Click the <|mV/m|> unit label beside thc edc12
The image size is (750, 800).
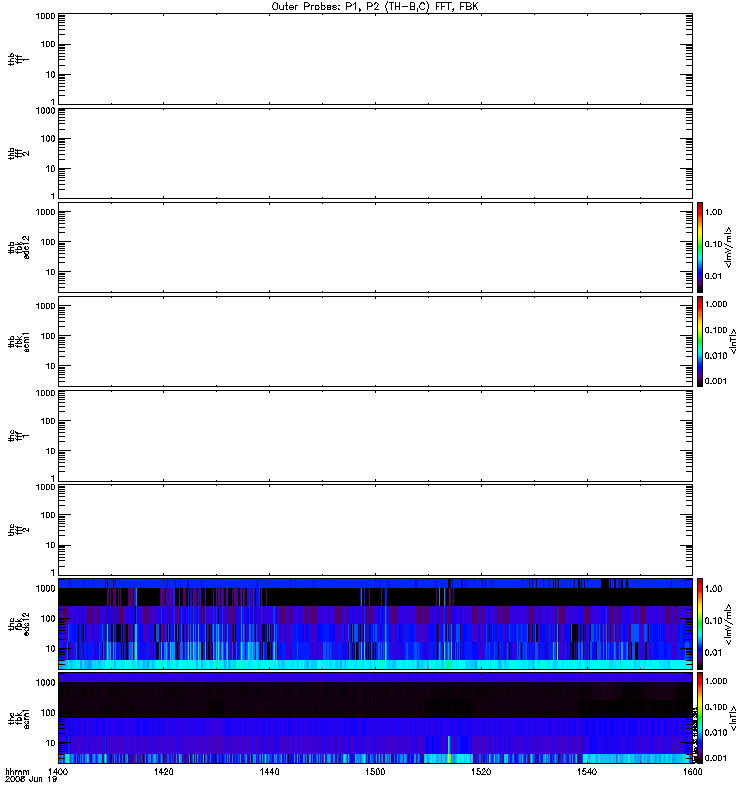(x=729, y=624)
